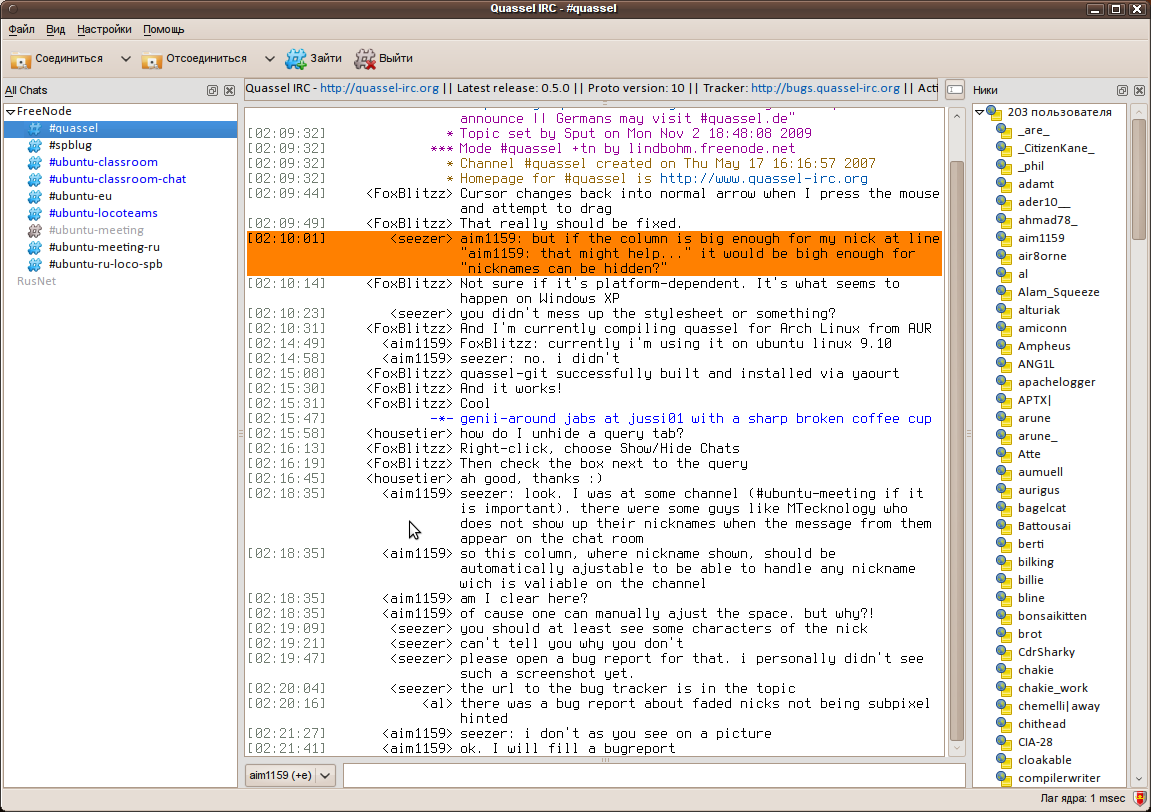Select nick Ampheus in the list
The width and height of the screenshot is (1151, 812).
coord(1044,346)
